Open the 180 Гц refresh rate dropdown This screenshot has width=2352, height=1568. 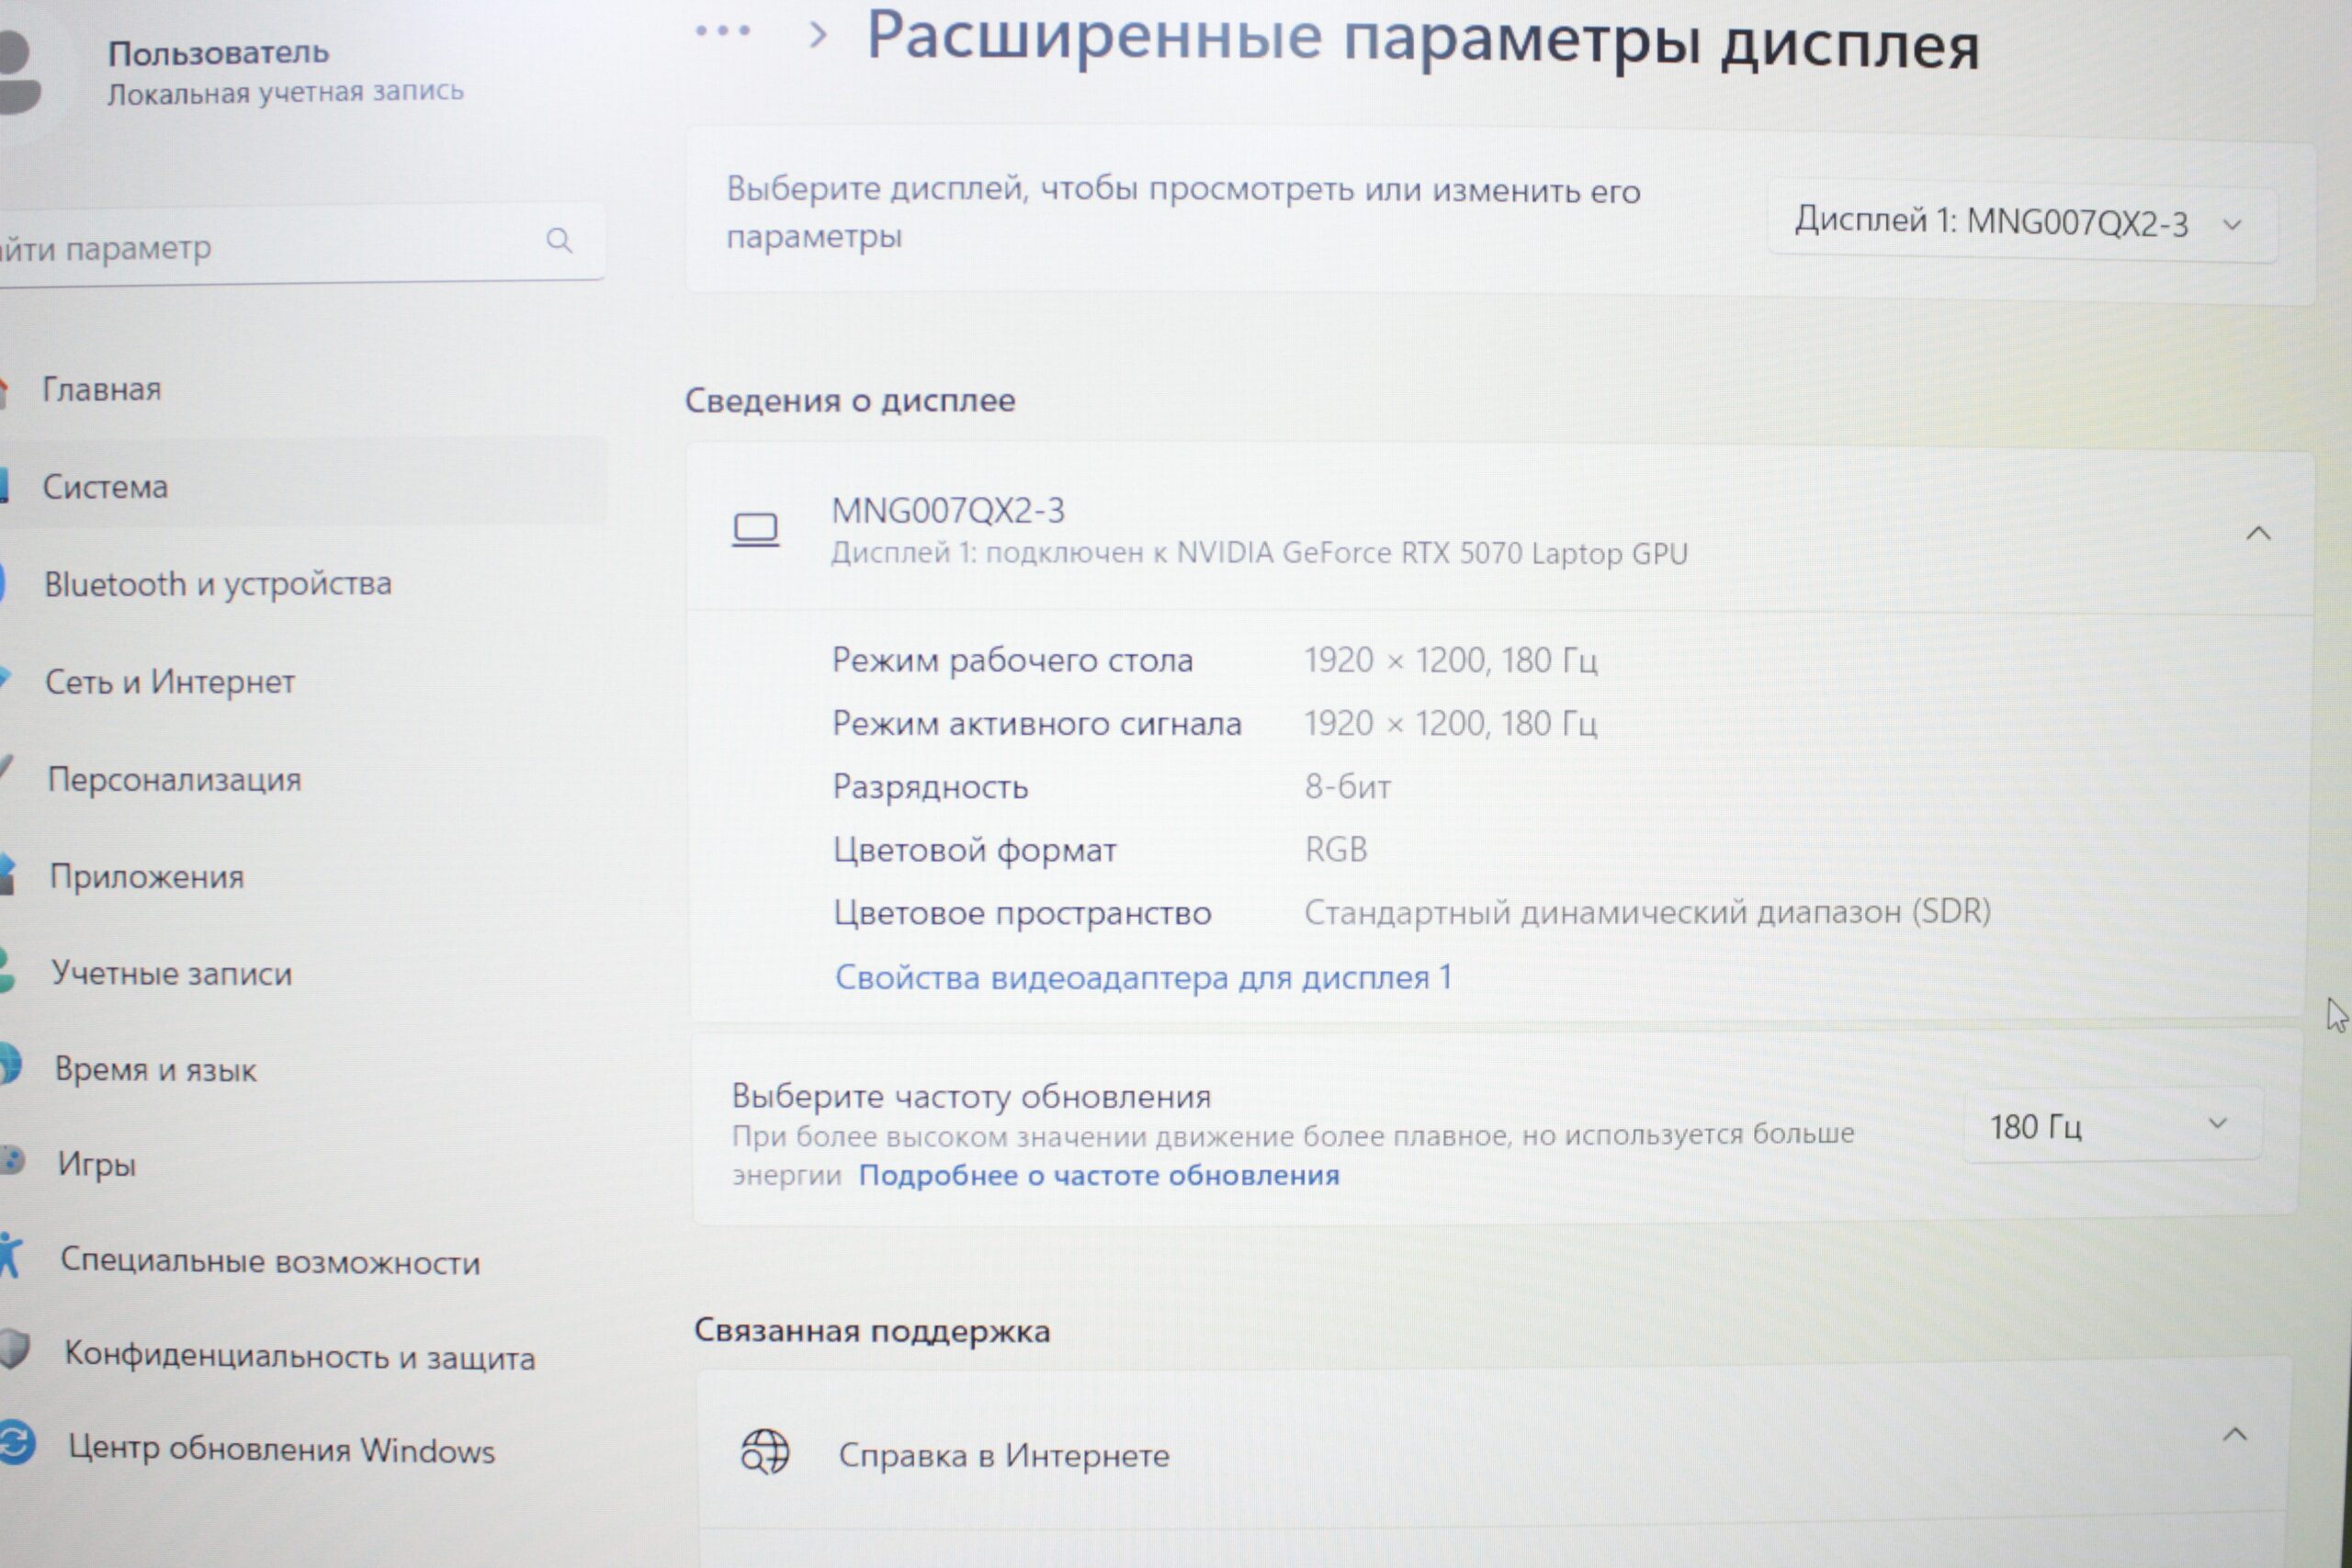[2110, 1126]
